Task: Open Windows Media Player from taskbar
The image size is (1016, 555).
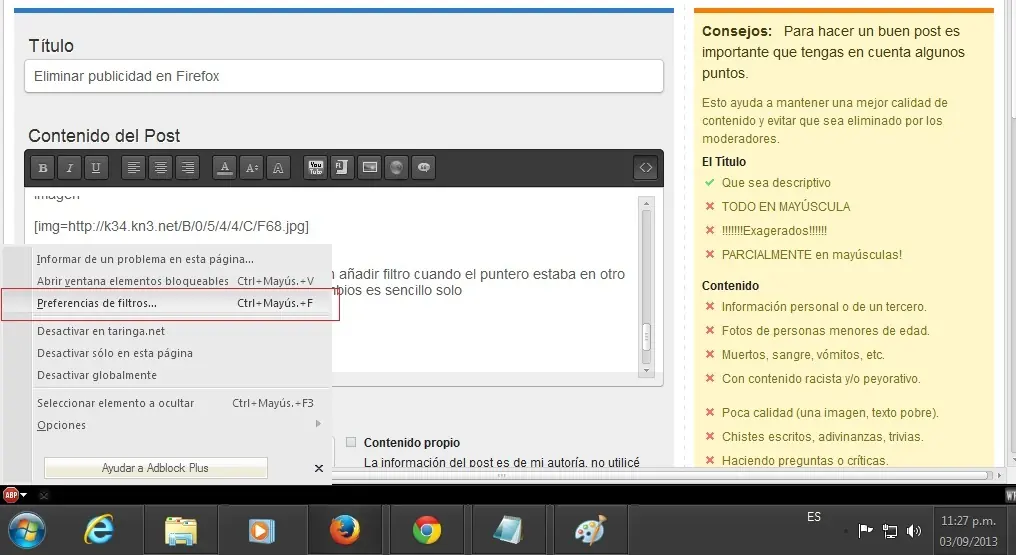Action: click(262, 530)
